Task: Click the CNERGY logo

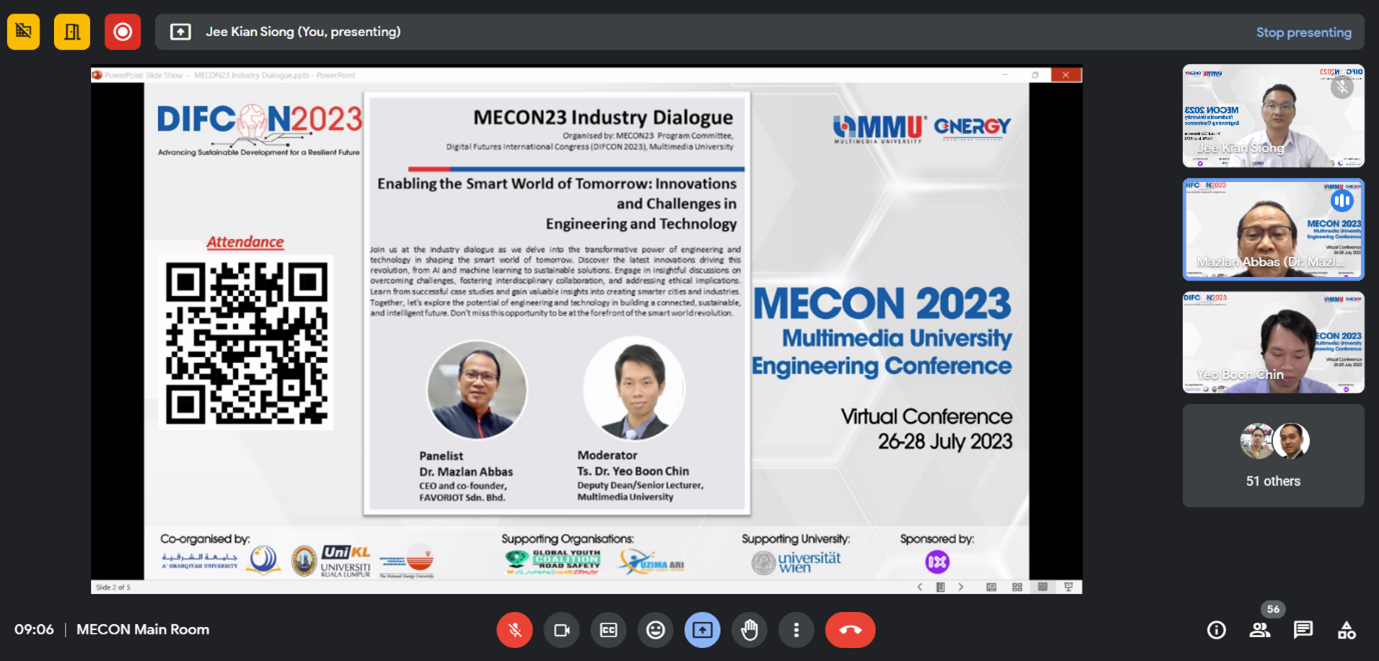Action: pos(972,128)
